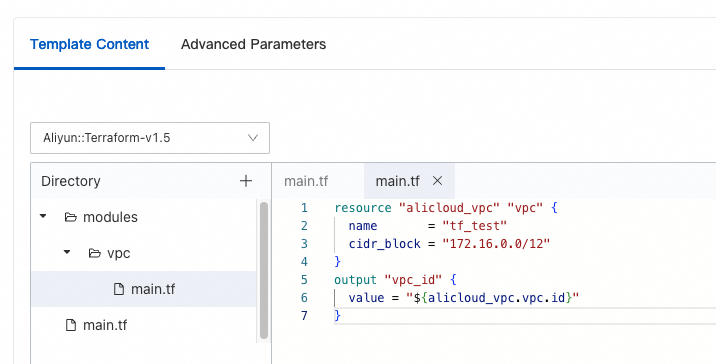Viewport: 716px width, 364px height.
Task: Click the plus icon beside Directory
Action: pyautogui.click(x=246, y=181)
